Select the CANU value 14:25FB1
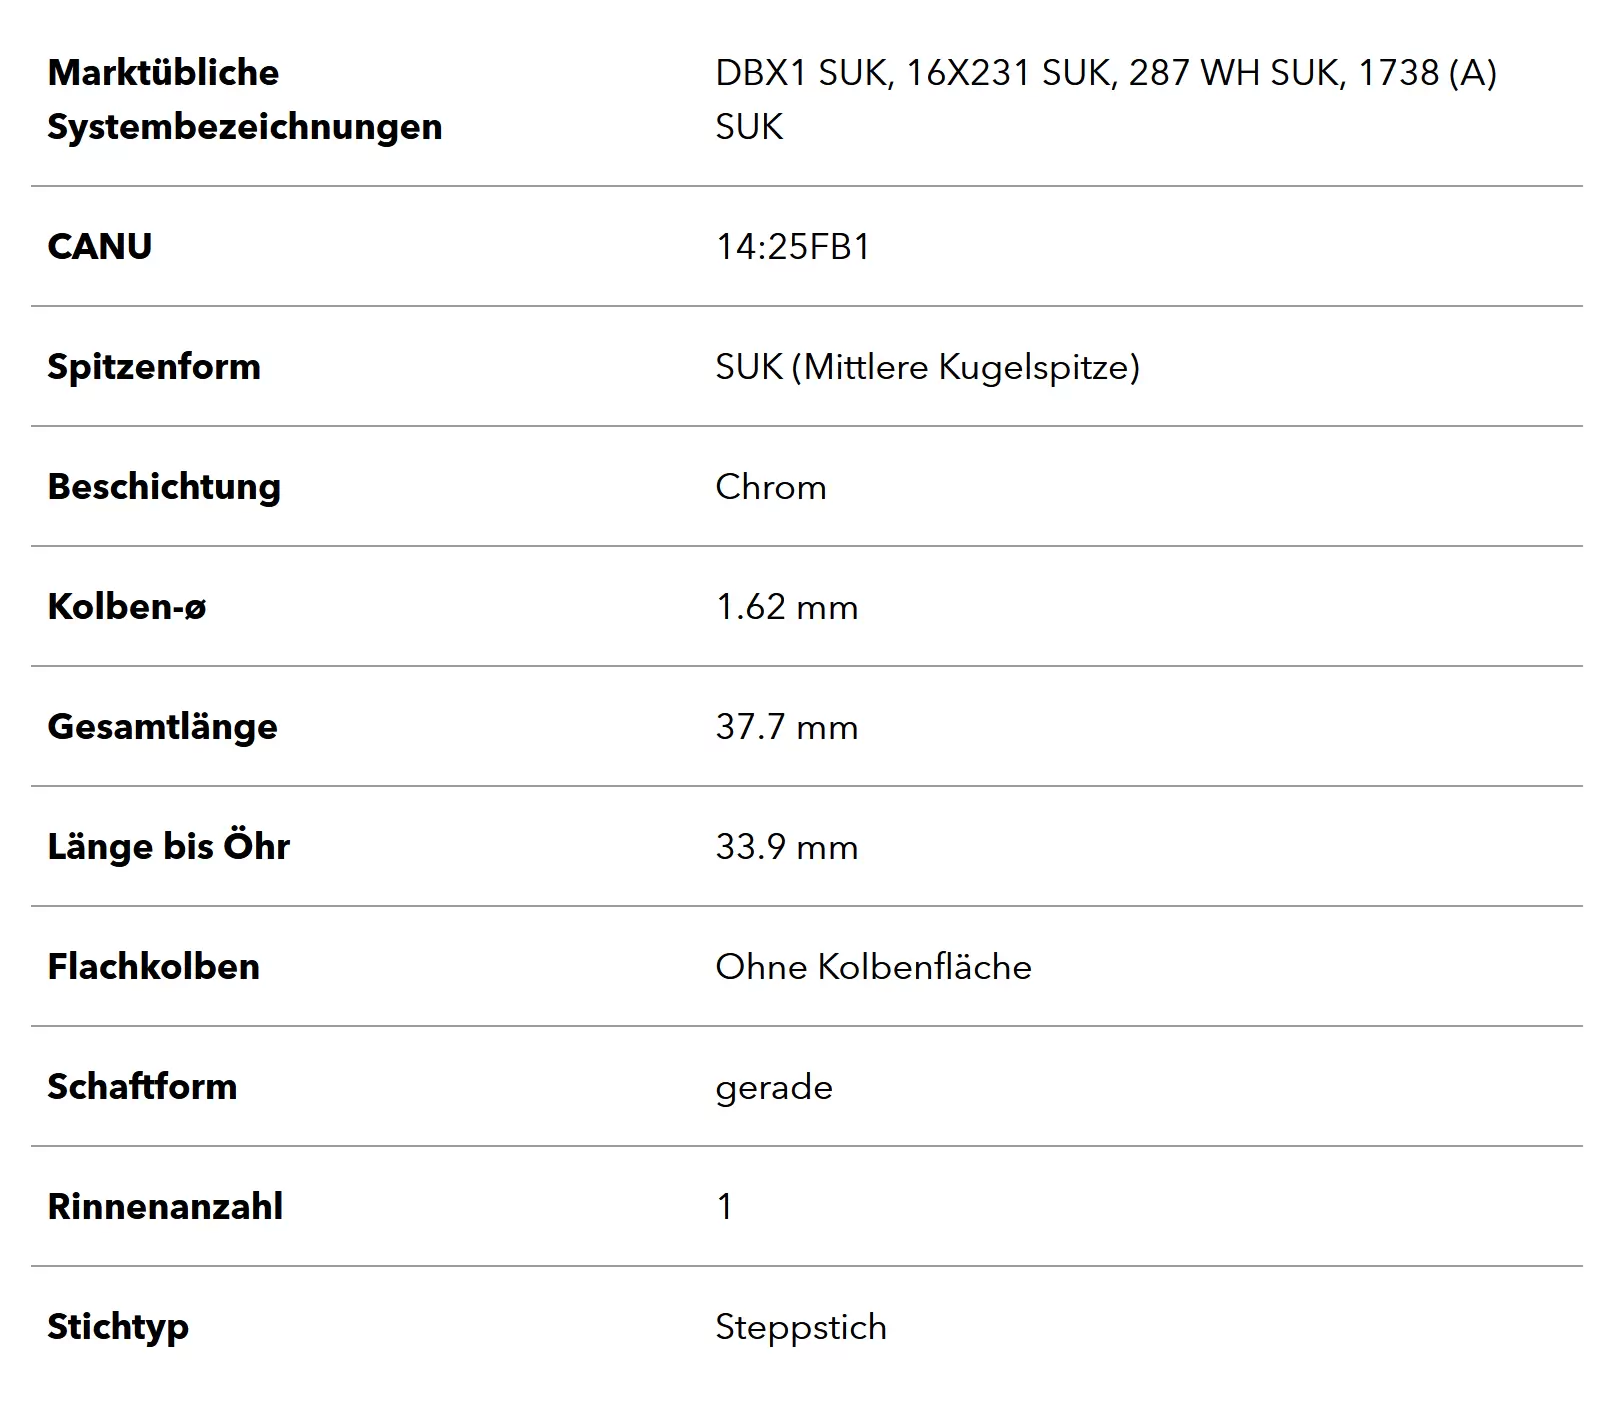Viewport: 1619px width, 1423px height. 793,246
